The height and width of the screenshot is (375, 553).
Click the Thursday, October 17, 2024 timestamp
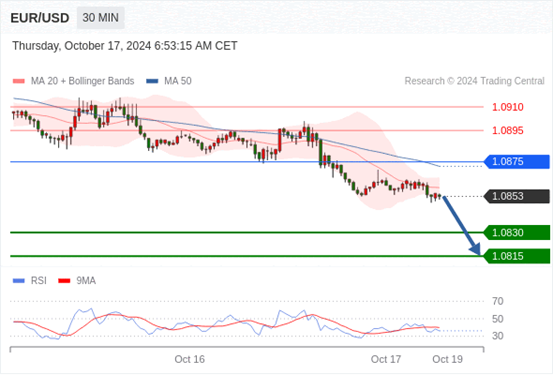pyautogui.click(x=125, y=46)
